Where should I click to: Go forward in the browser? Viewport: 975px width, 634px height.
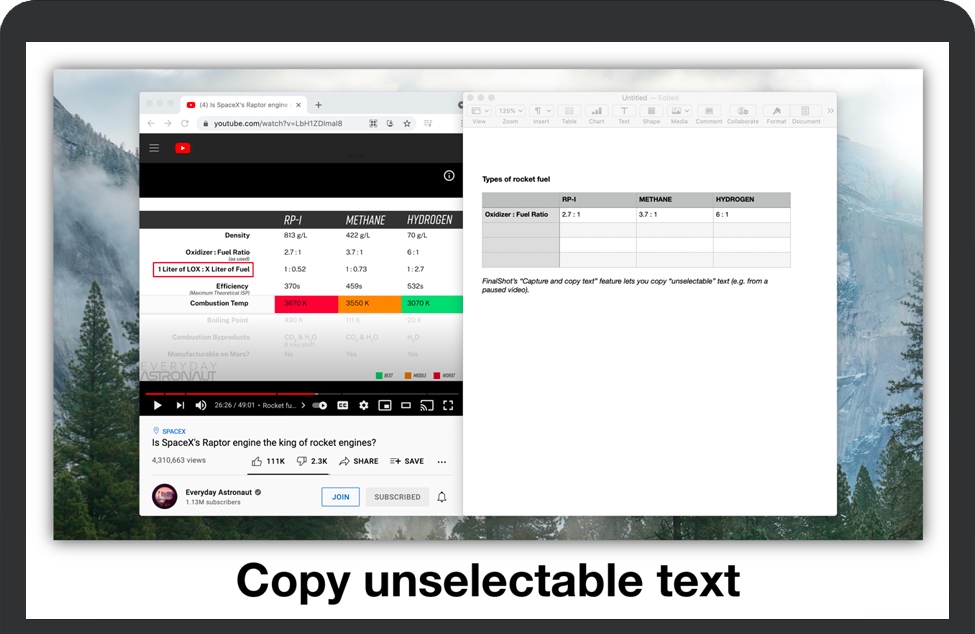(x=168, y=124)
